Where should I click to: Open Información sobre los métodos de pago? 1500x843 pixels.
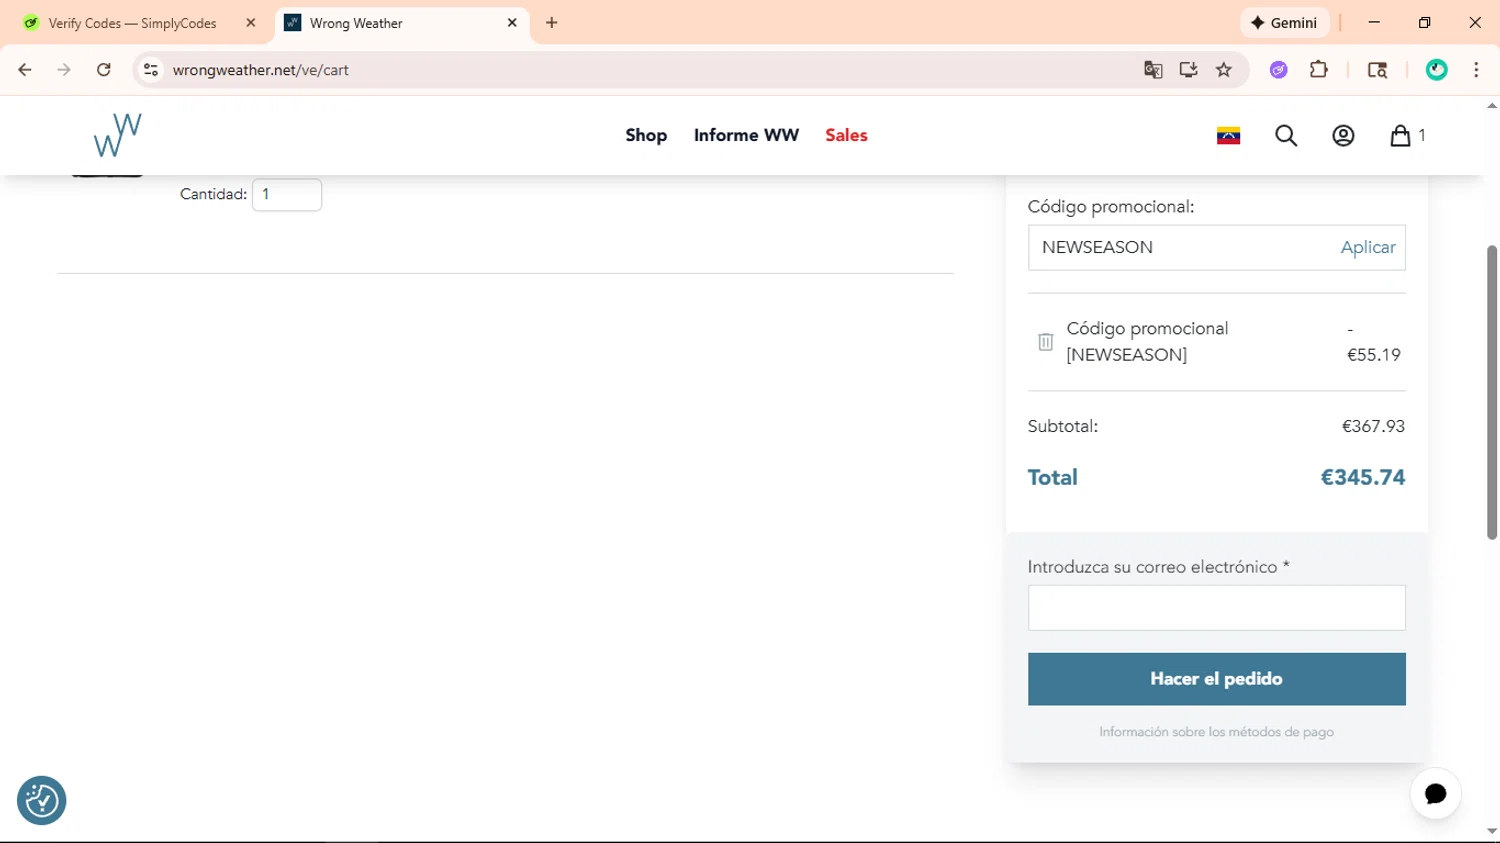click(x=1216, y=732)
